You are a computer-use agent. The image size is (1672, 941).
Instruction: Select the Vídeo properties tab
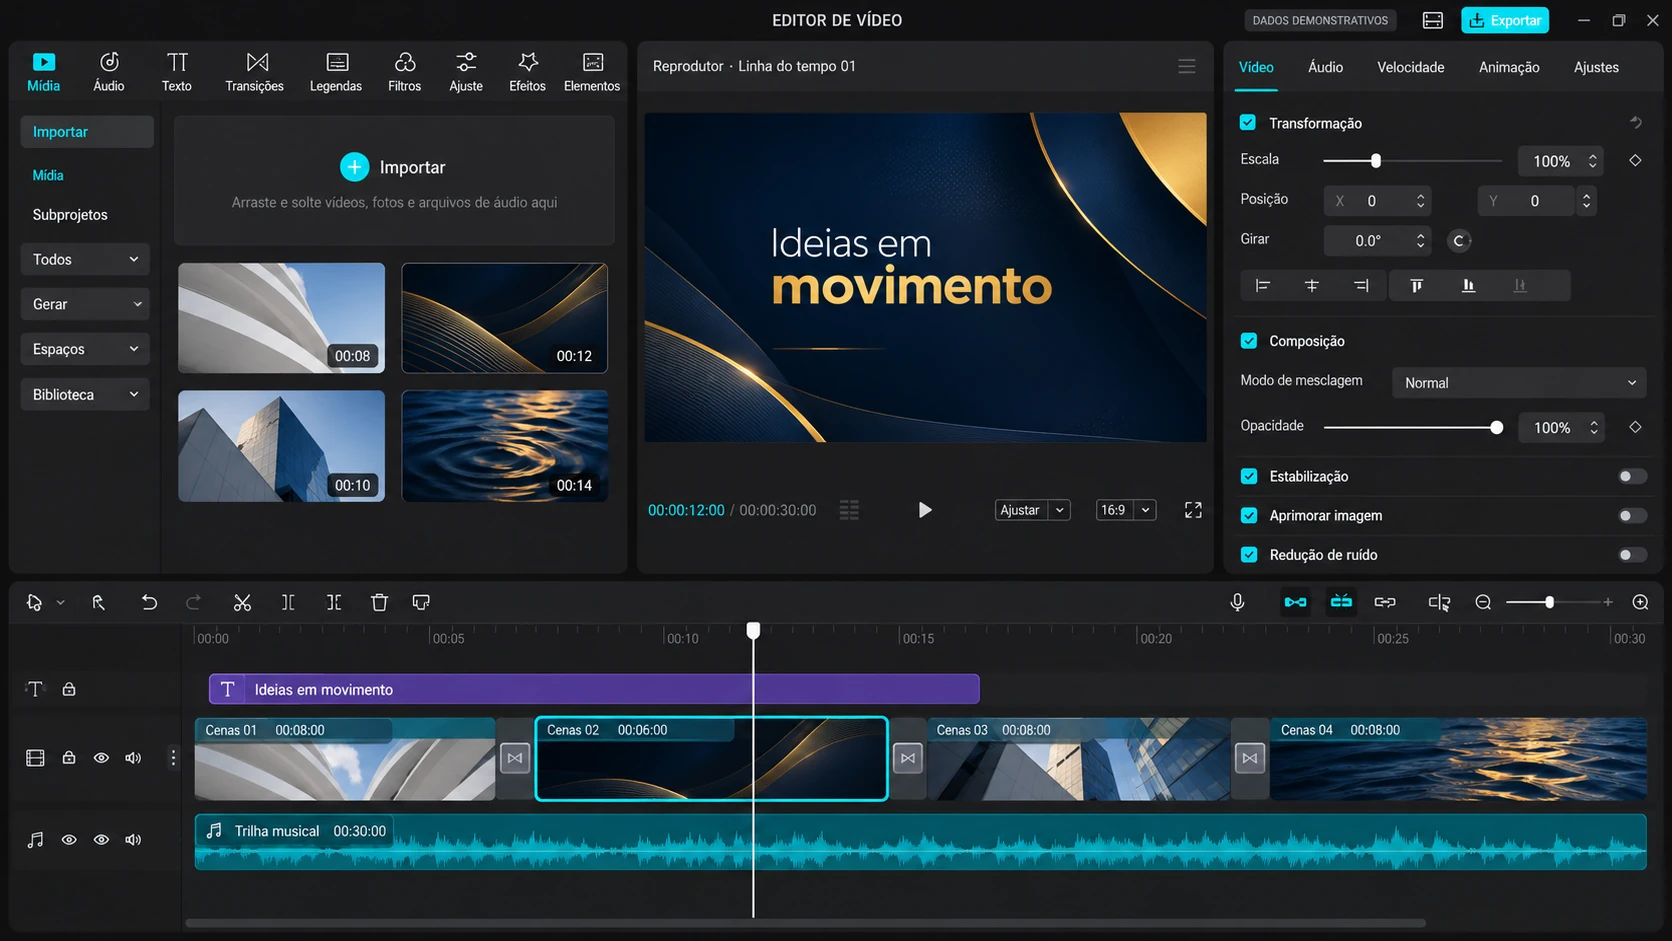pos(1256,67)
